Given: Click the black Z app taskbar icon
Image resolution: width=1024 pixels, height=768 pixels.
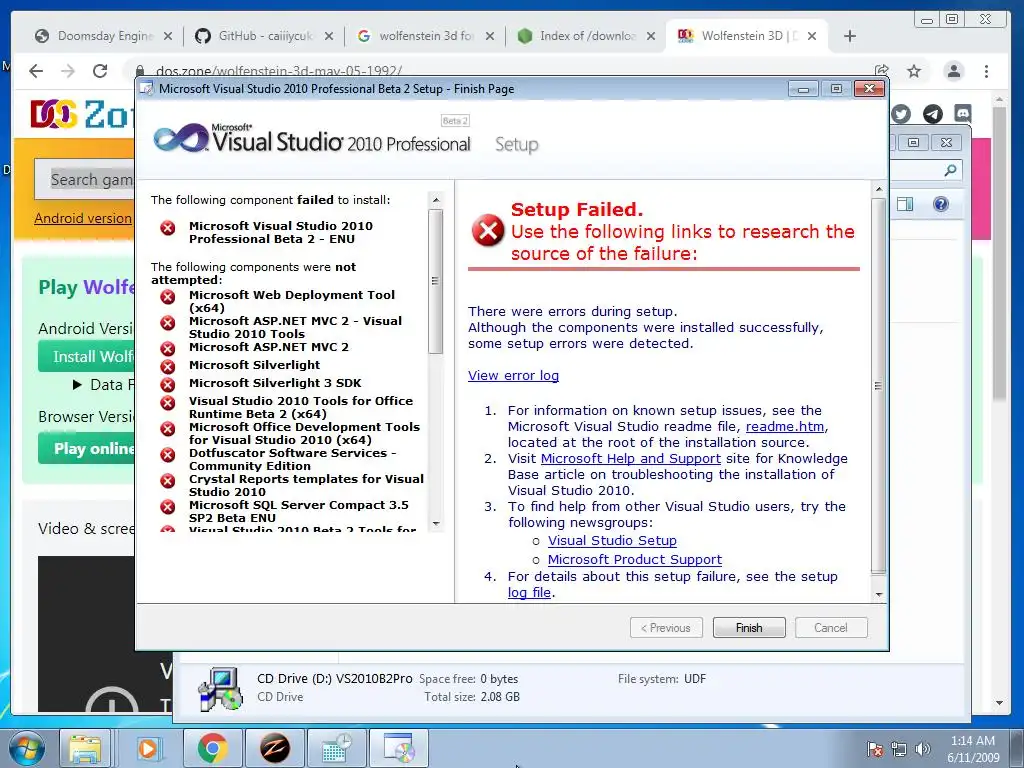Looking at the screenshot, I should point(274,748).
